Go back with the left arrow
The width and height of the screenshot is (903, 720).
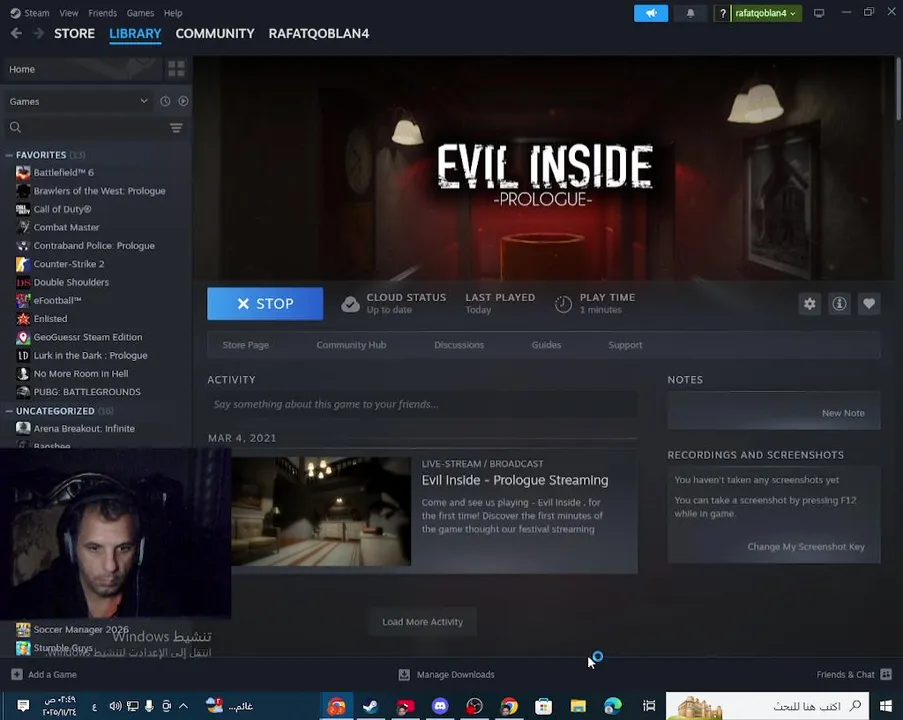pos(16,33)
